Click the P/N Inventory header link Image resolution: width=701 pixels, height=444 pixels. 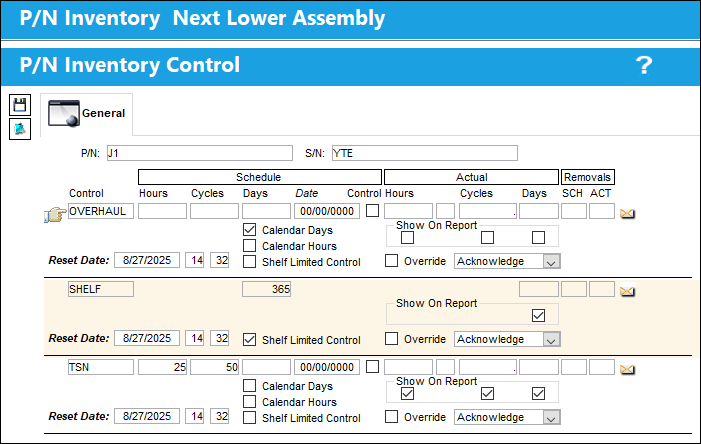pos(90,18)
